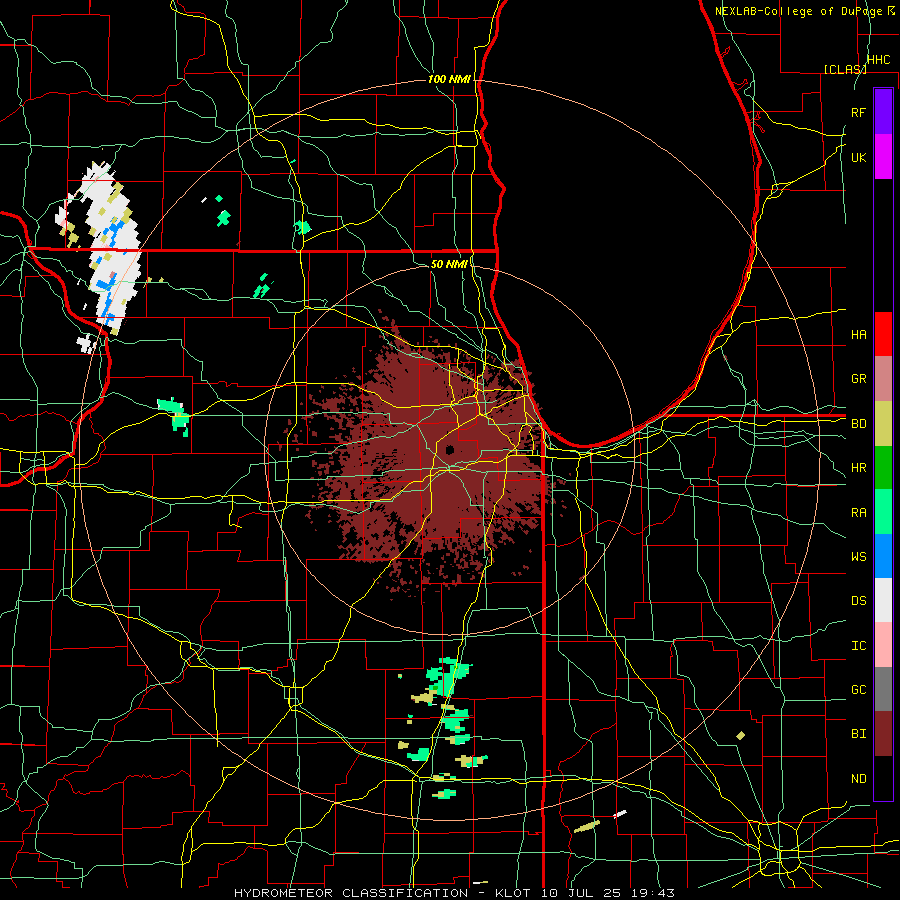The height and width of the screenshot is (900, 900).
Task: Click the UK legend label
Action: pos(858,157)
